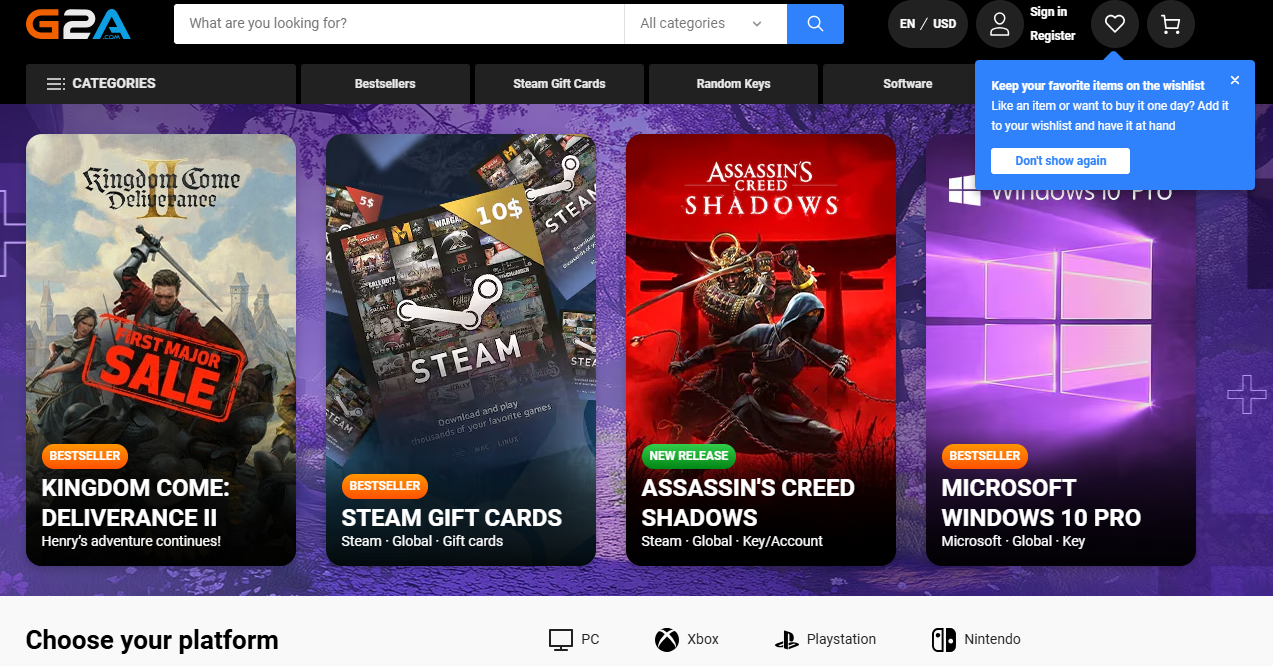Click the G2A logo

[x=78, y=23]
